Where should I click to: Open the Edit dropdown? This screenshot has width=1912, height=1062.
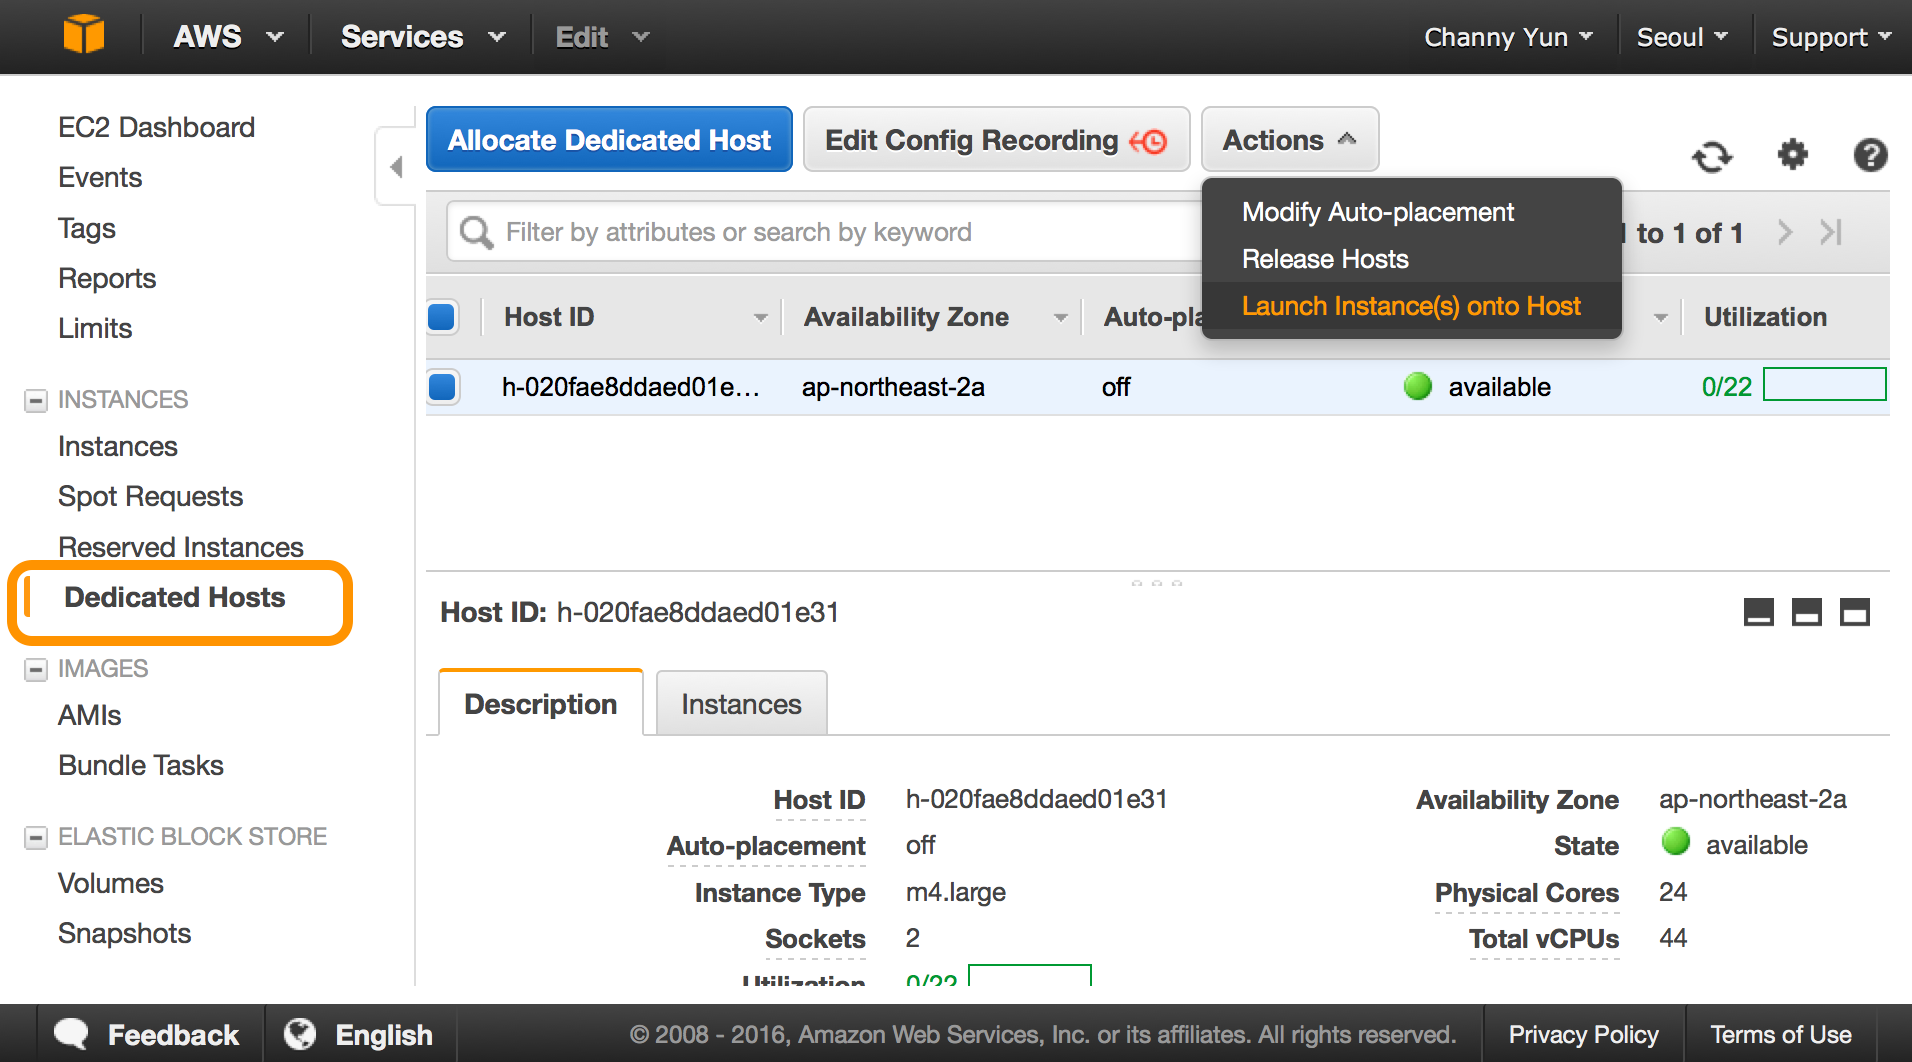(602, 37)
